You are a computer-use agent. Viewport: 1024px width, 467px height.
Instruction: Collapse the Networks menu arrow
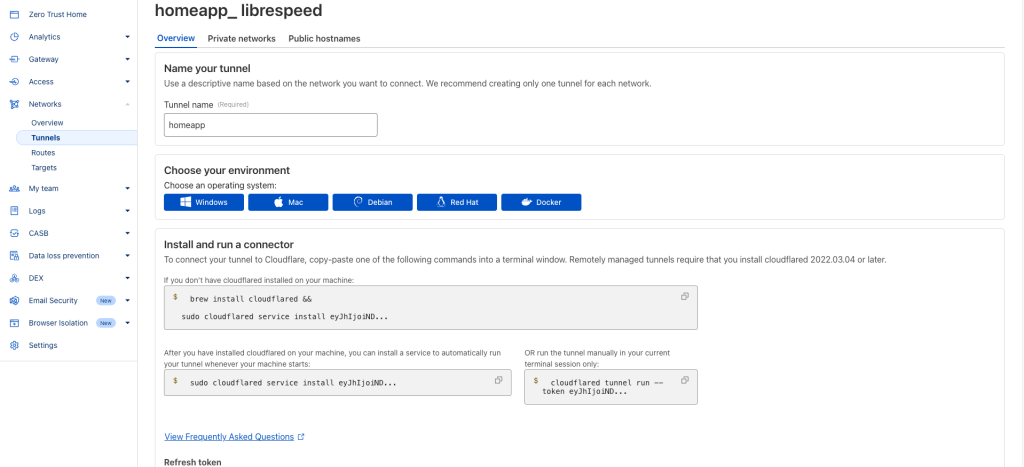tap(127, 105)
